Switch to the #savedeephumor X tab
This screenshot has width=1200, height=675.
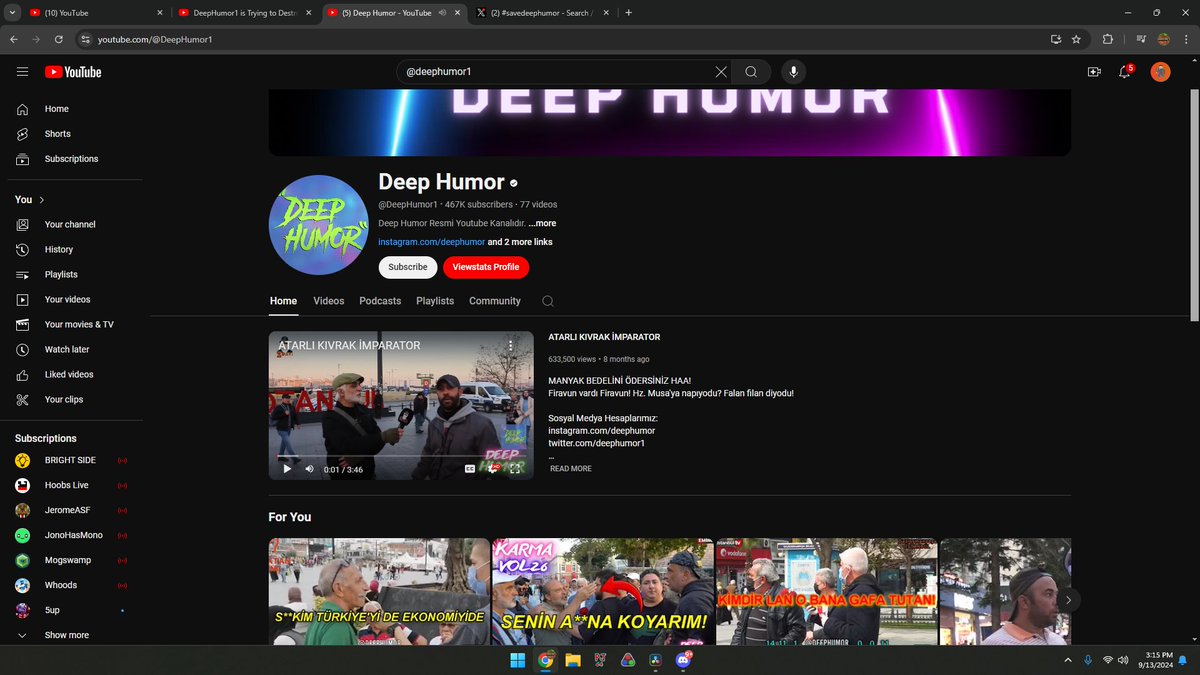(540, 13)
